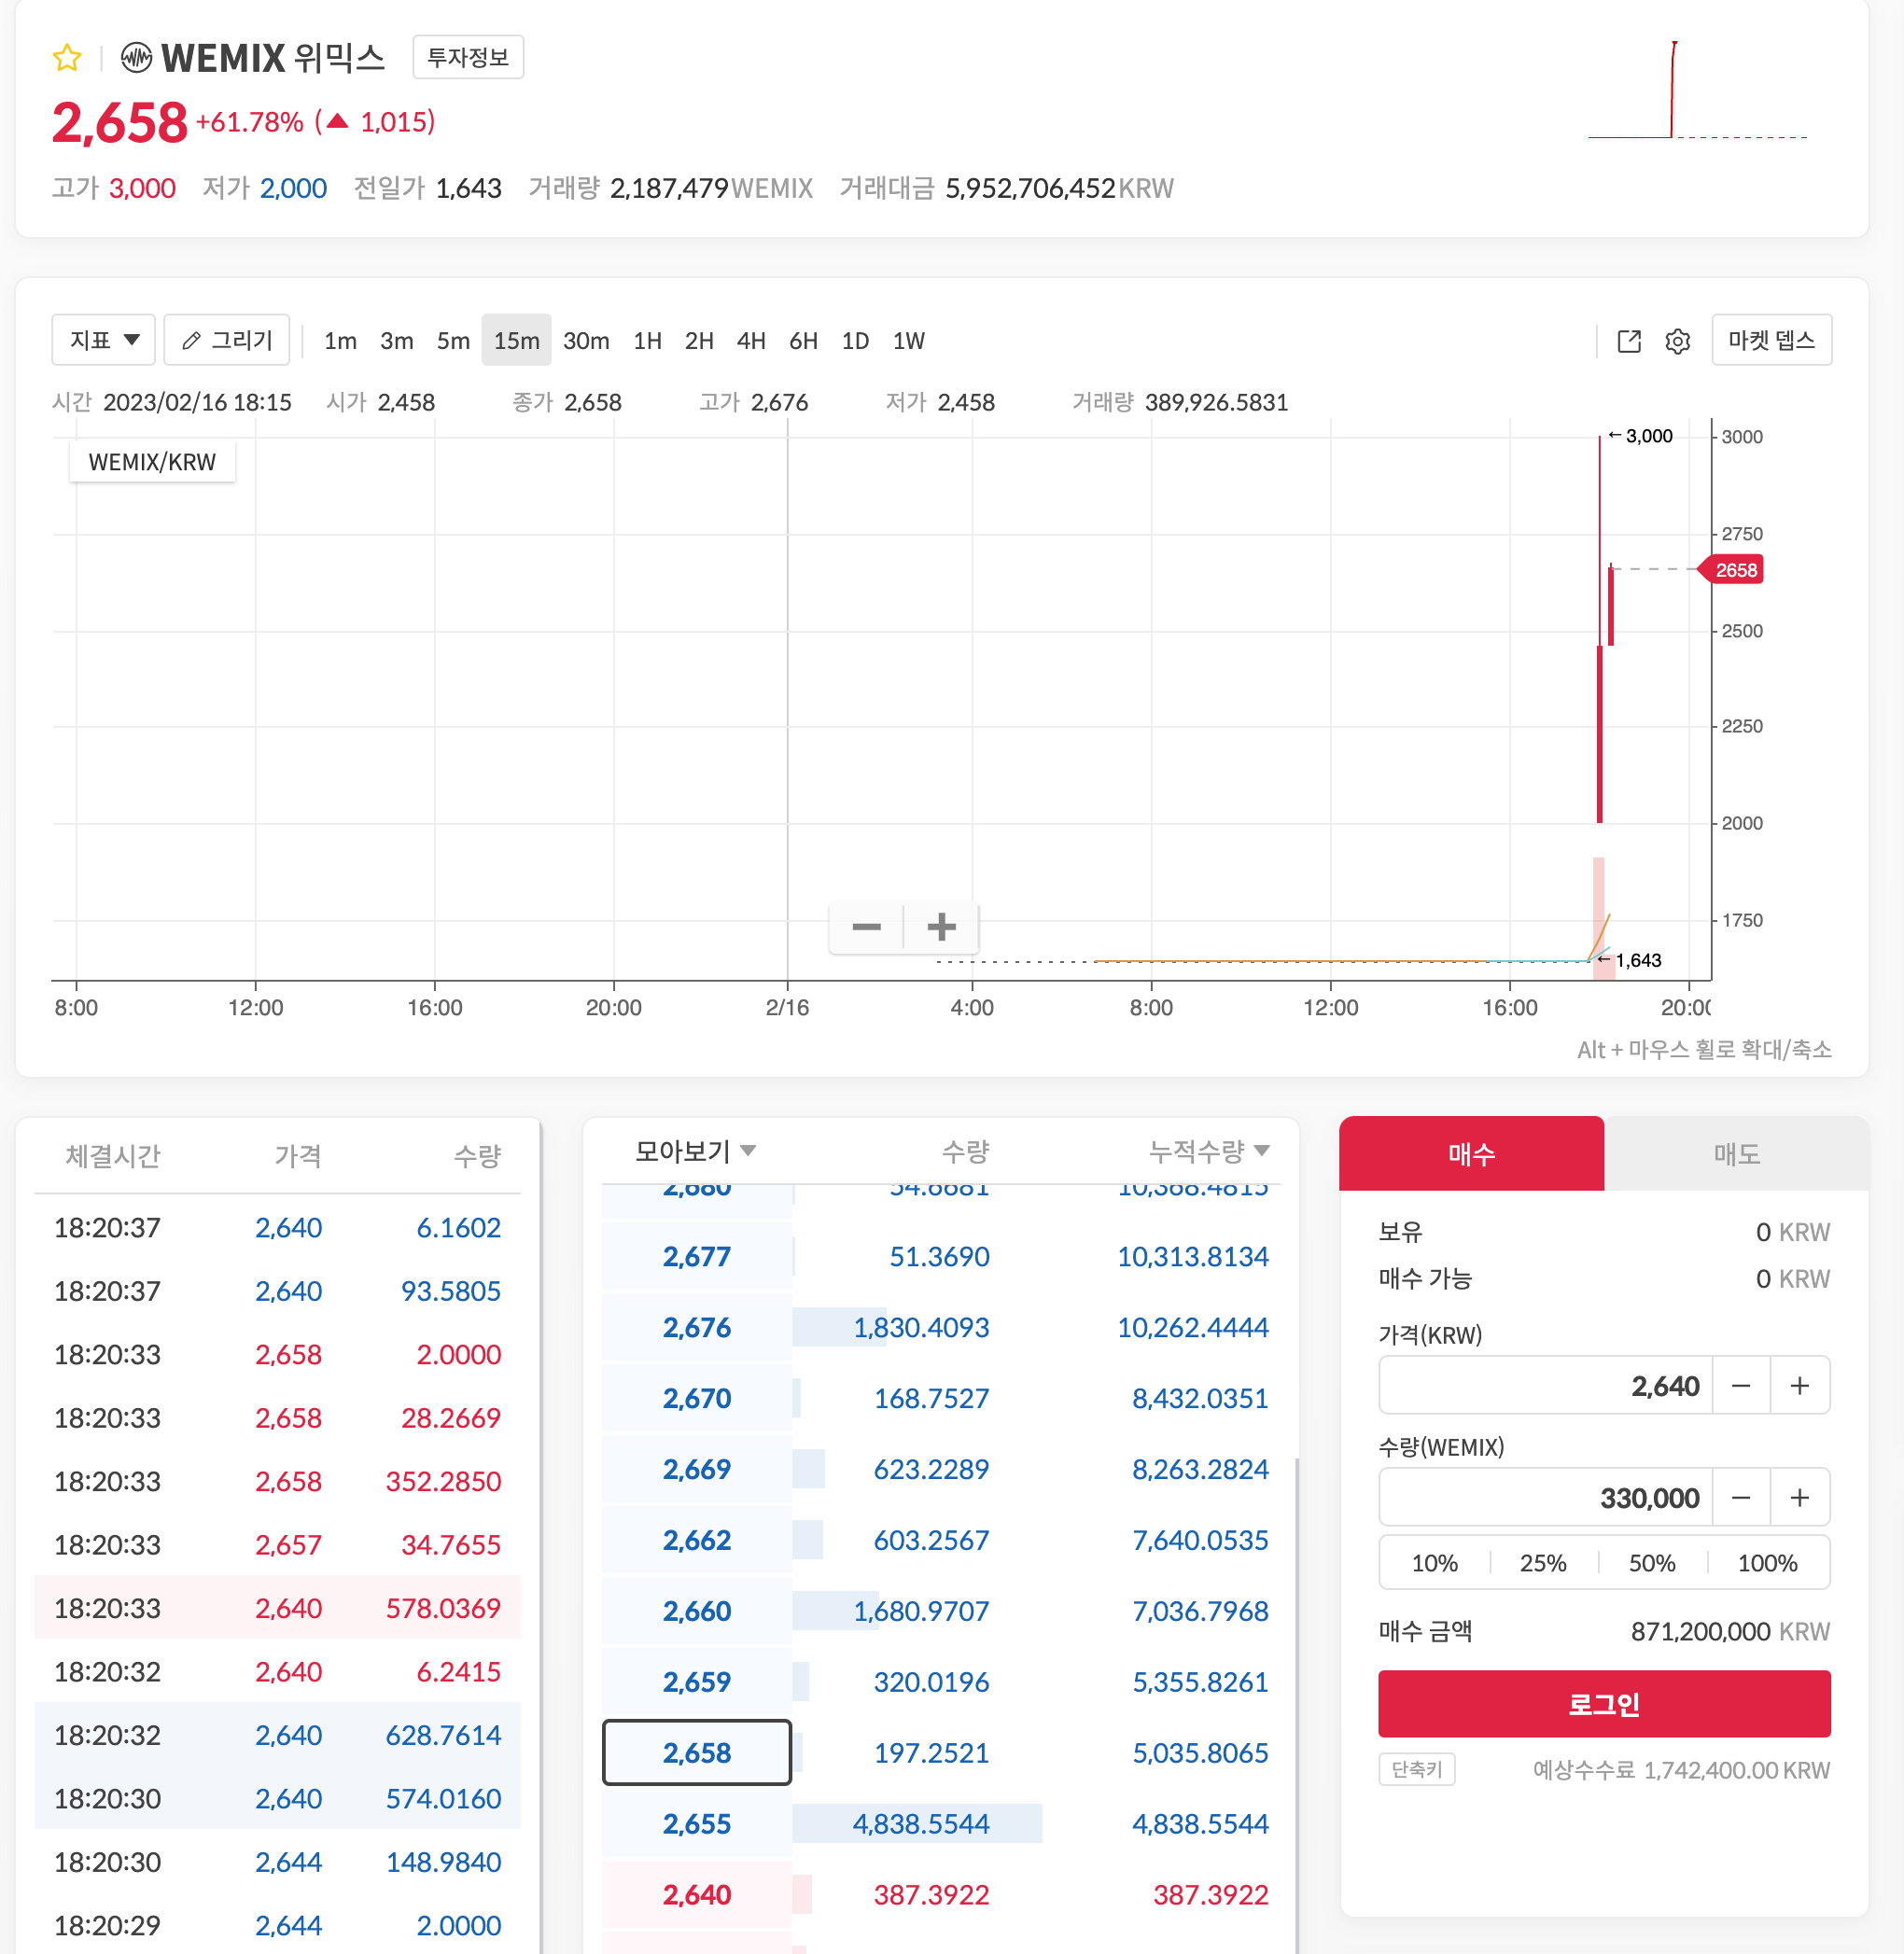
Task: Select the 1m chart interval
Action: pyautogui.click(x=340, y=341)
